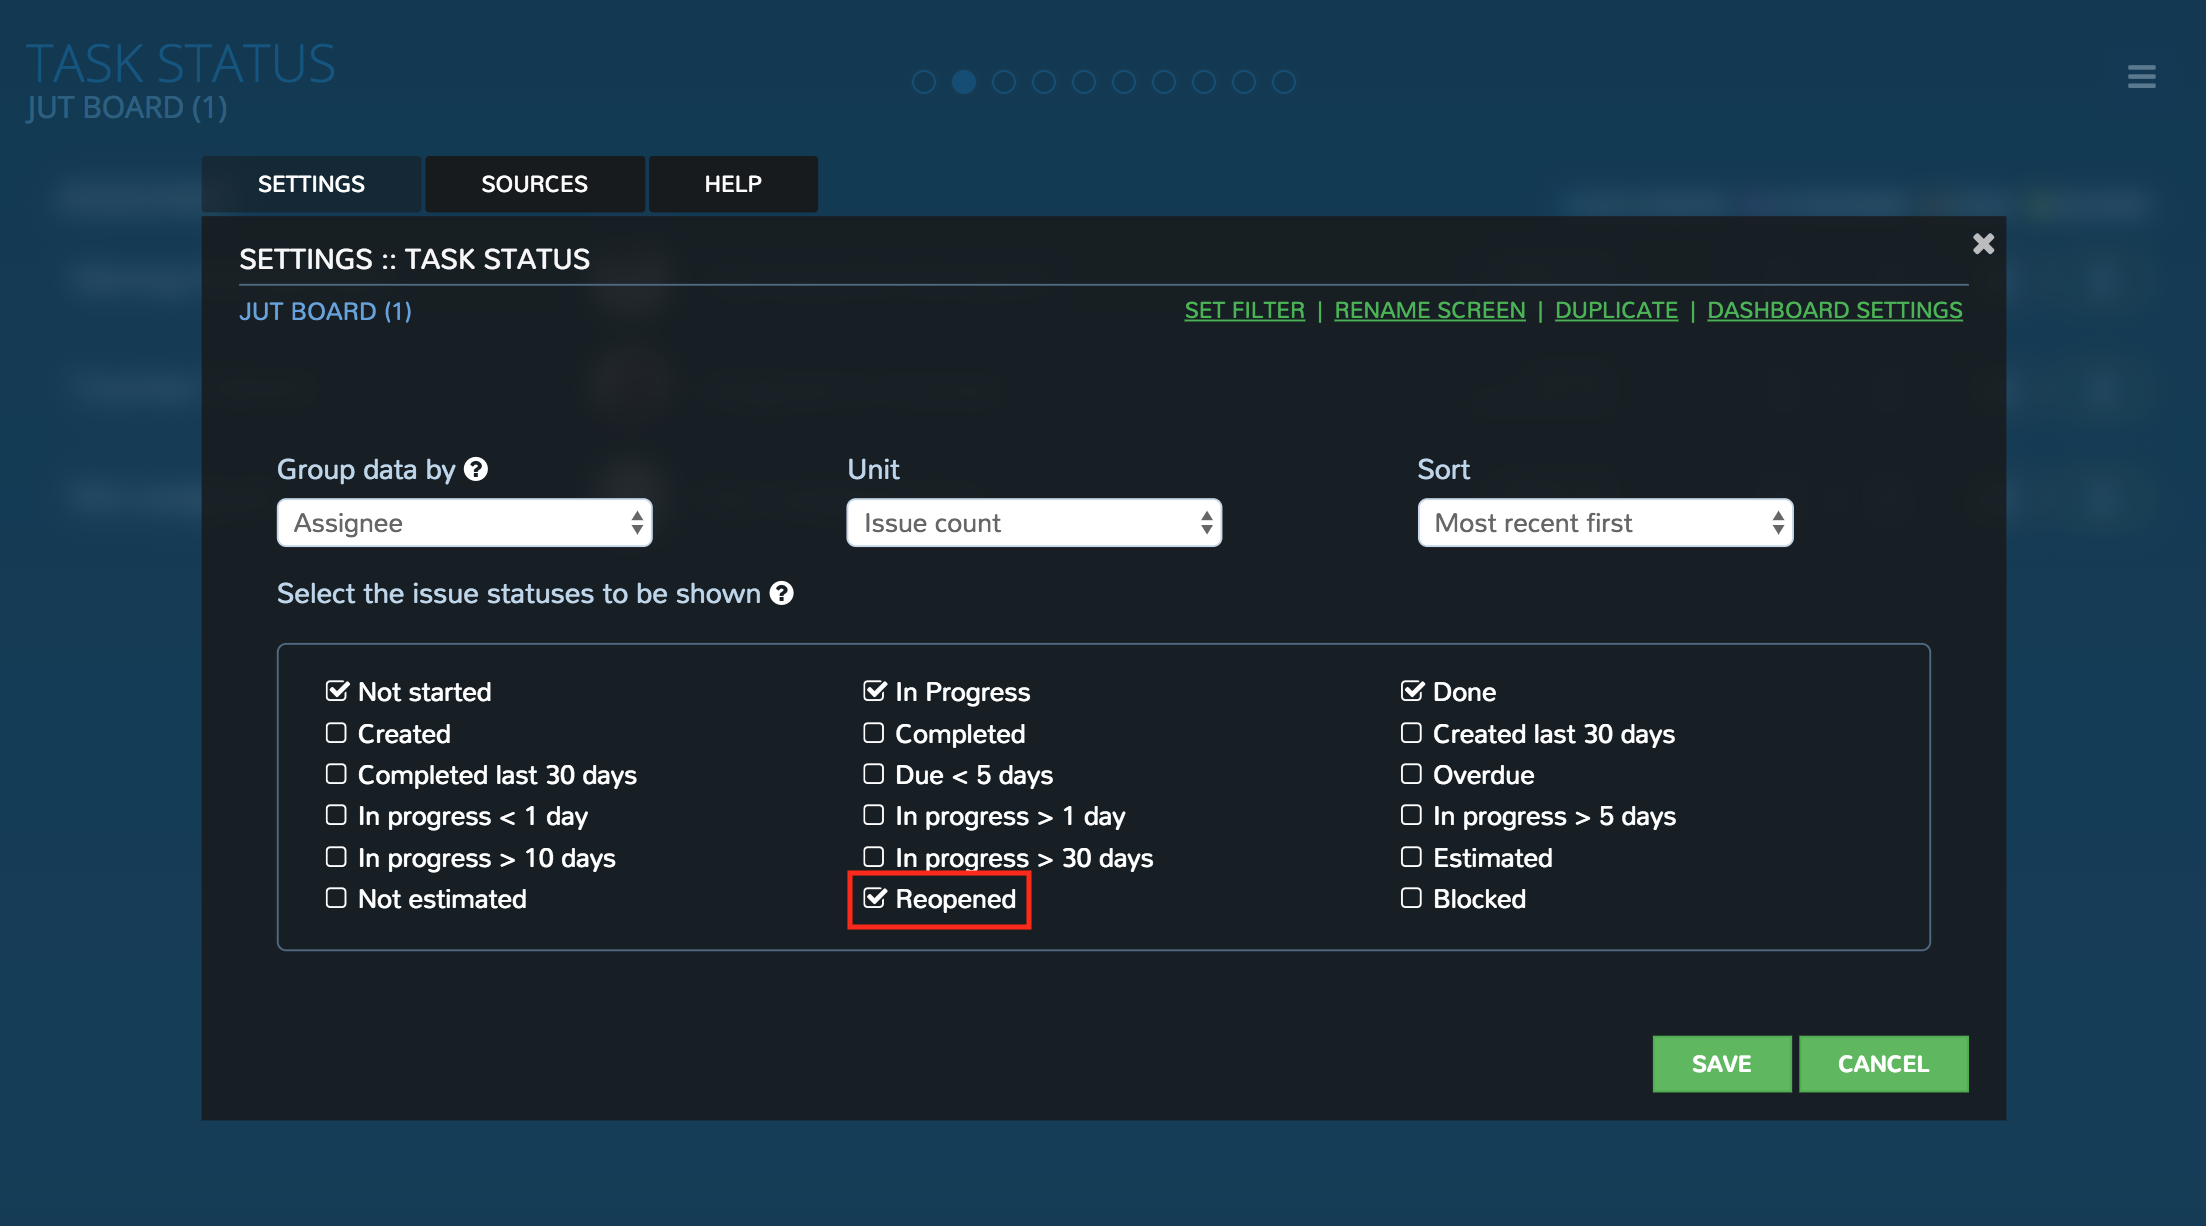The height and width of the screenshot is (1226, 2206).
Task: Enable the Overdue checkbox
Action: pos(1411,774)
